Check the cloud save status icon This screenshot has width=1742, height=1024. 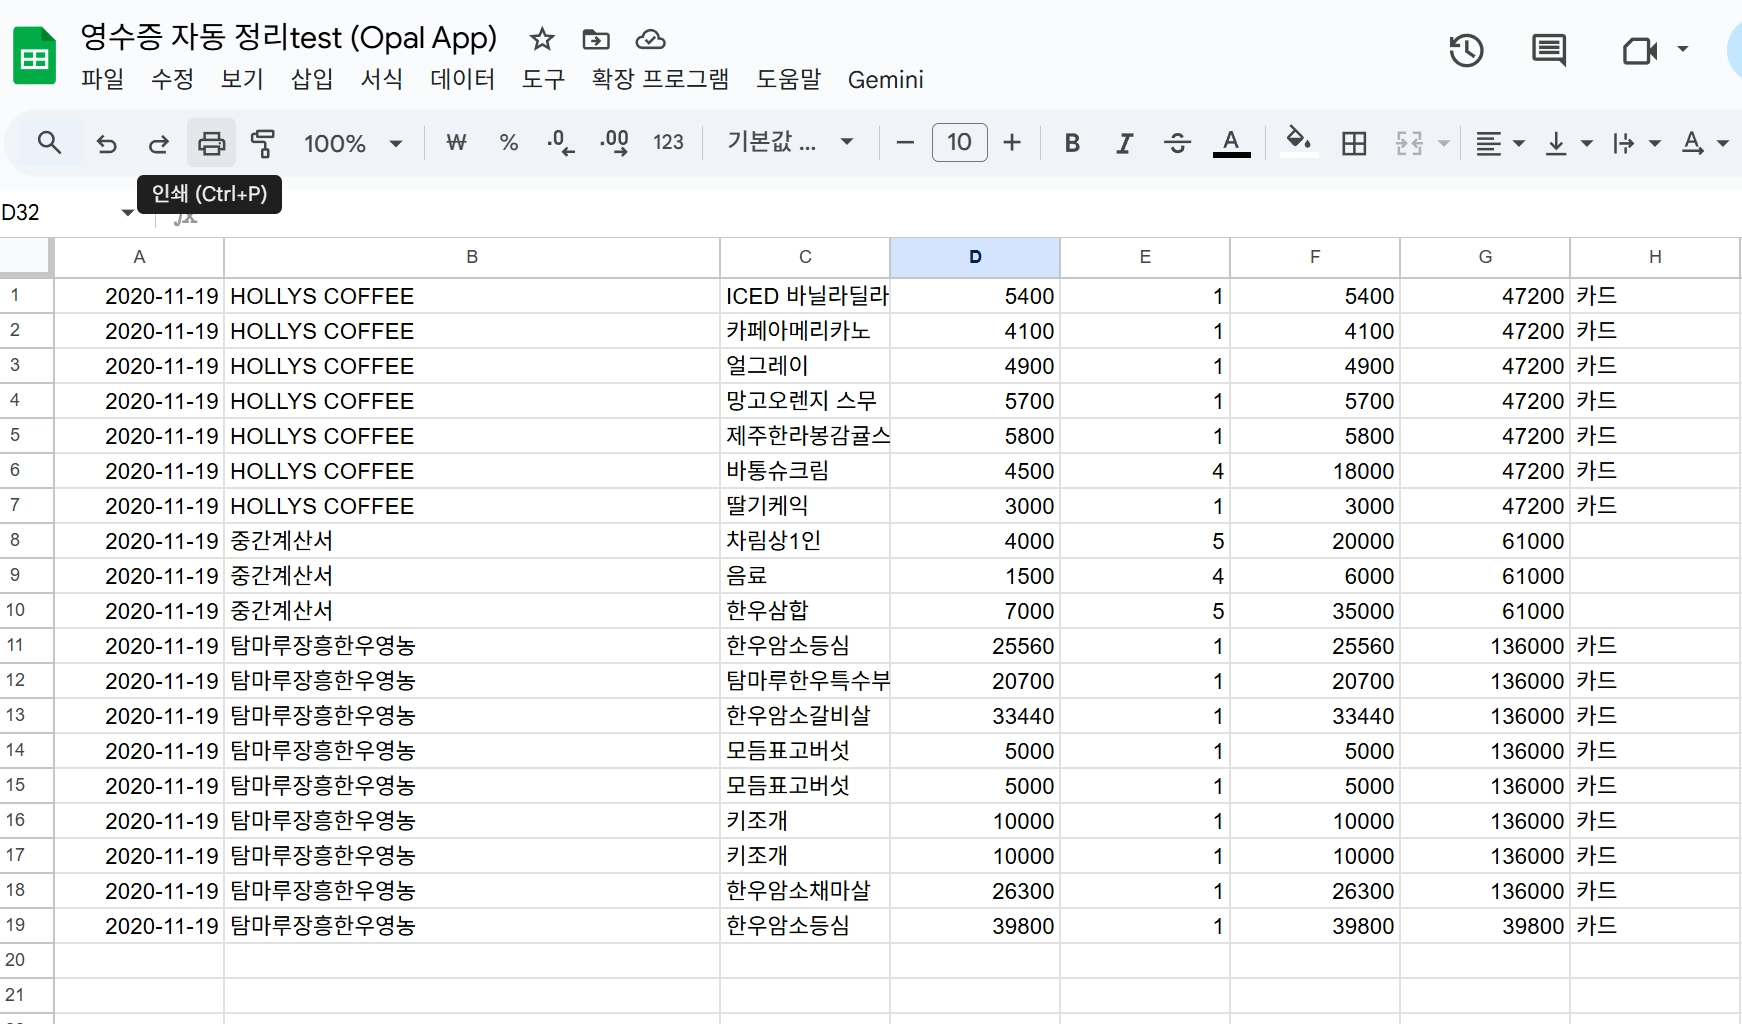click(x=651, y=39)
